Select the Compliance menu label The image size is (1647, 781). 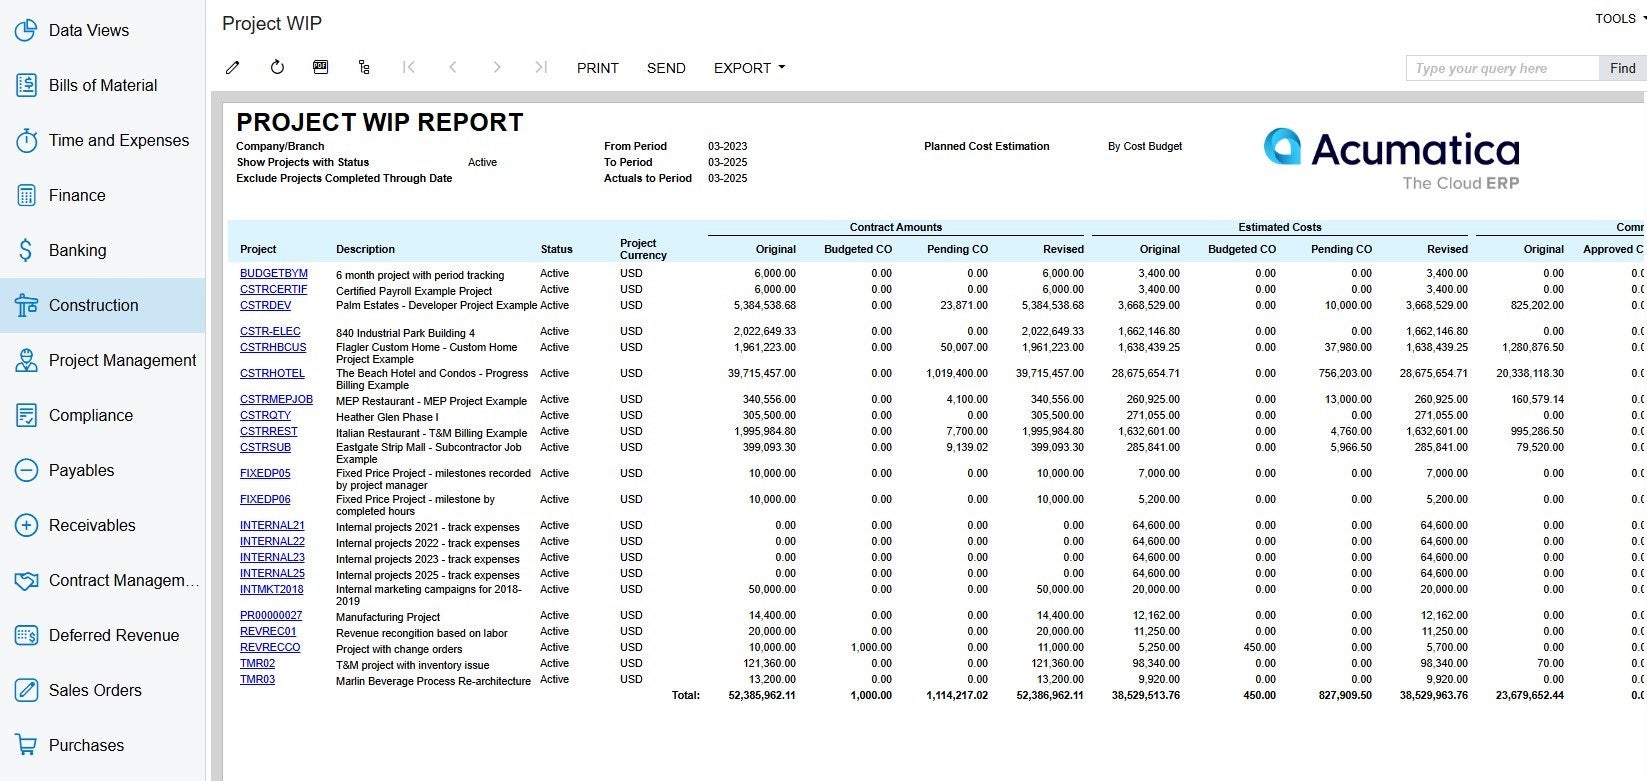[x=91, y=415]
